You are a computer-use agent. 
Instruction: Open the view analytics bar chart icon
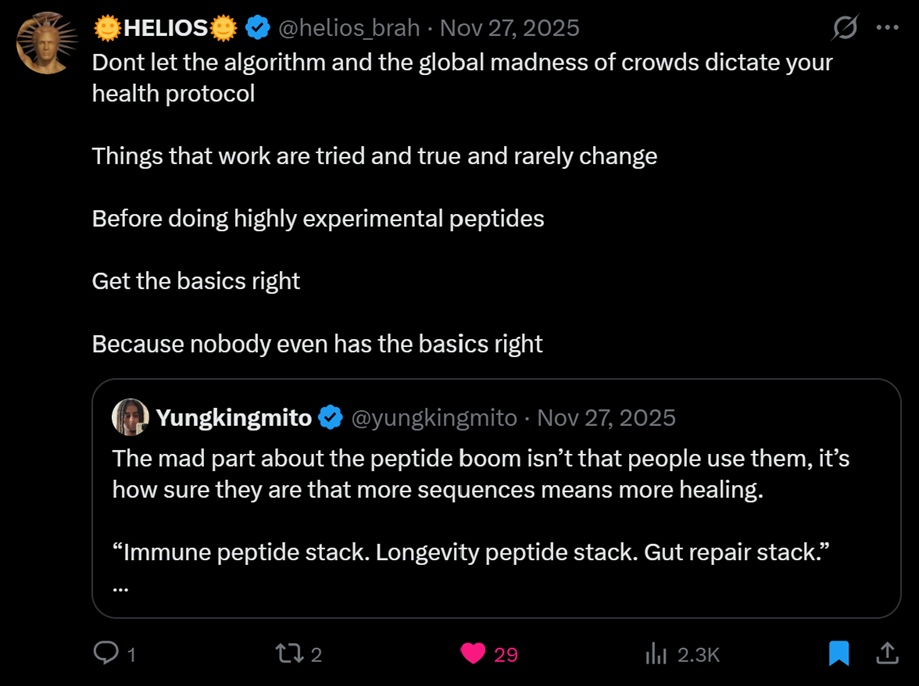point(656,654)
